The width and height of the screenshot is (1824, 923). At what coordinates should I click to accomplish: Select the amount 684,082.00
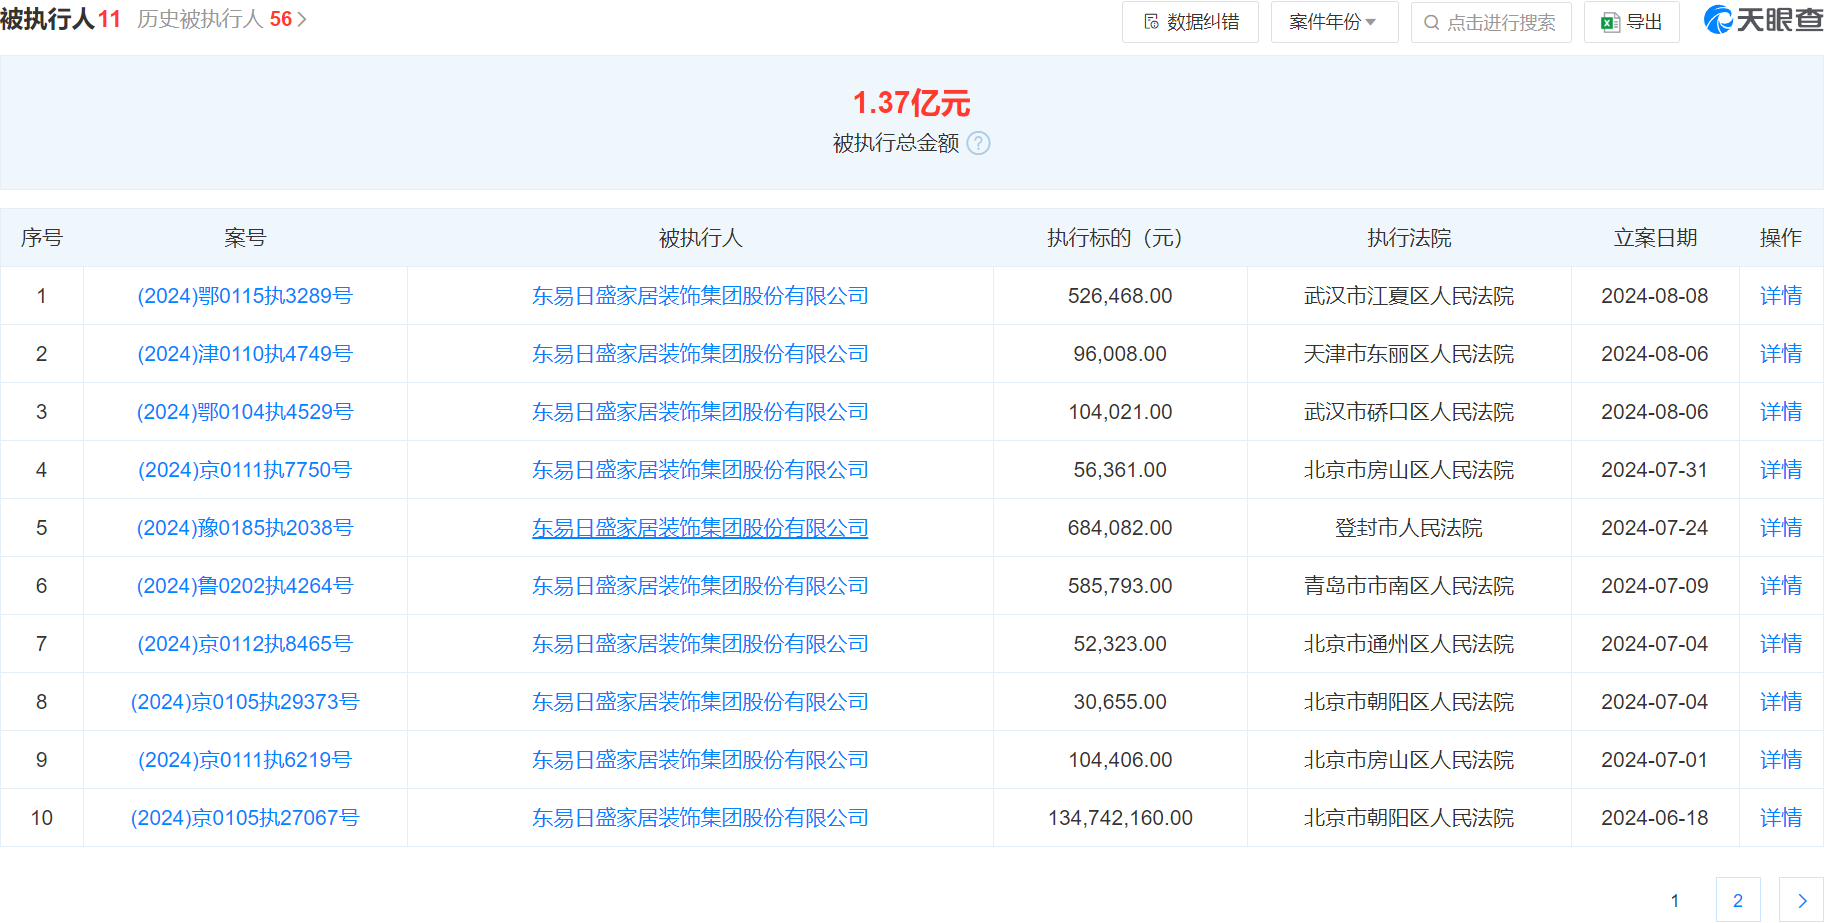[x=1120, y=528]
